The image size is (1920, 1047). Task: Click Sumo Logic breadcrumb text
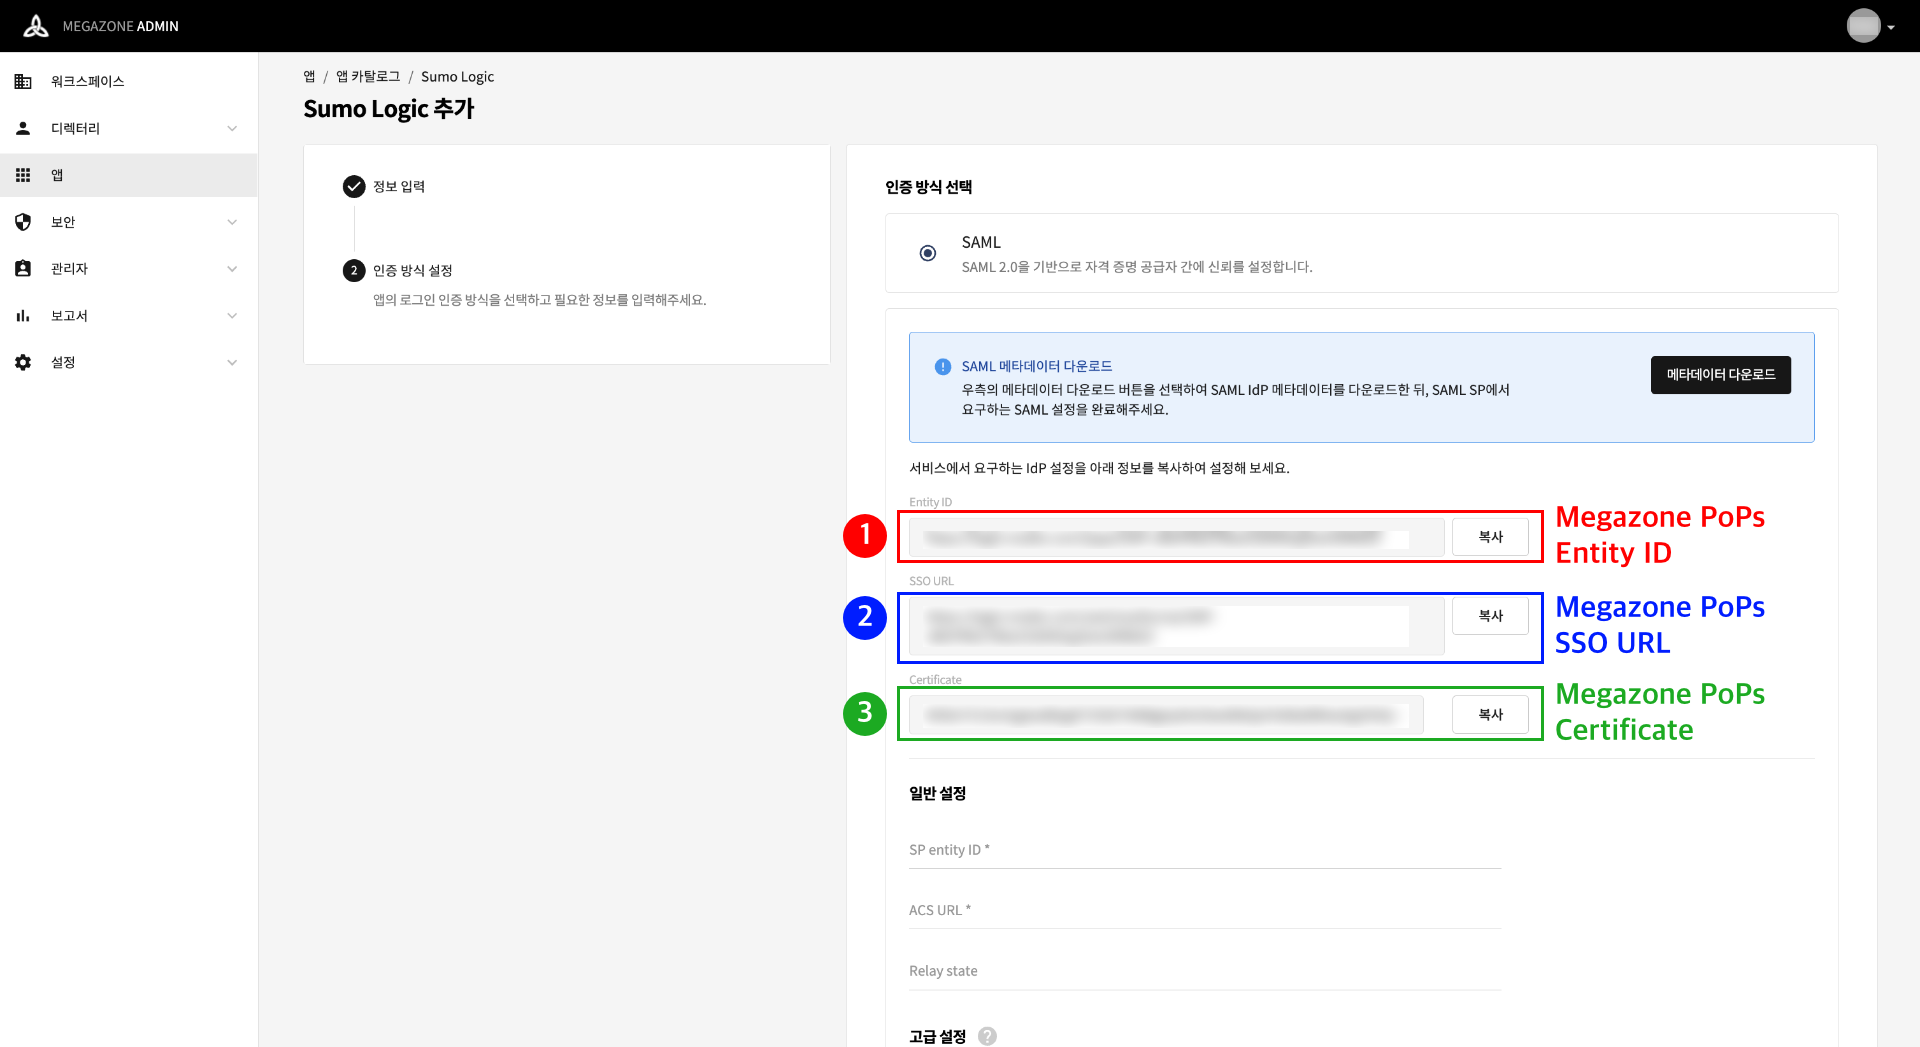tap(457, 77)
